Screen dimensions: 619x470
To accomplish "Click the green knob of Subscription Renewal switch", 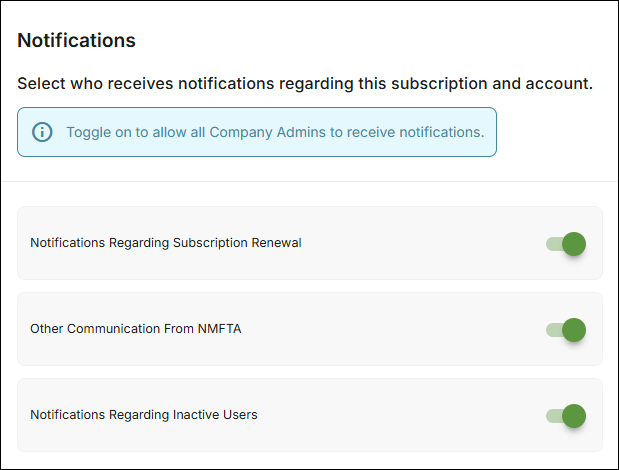I will pyautogui.click(x=574, y=244).
